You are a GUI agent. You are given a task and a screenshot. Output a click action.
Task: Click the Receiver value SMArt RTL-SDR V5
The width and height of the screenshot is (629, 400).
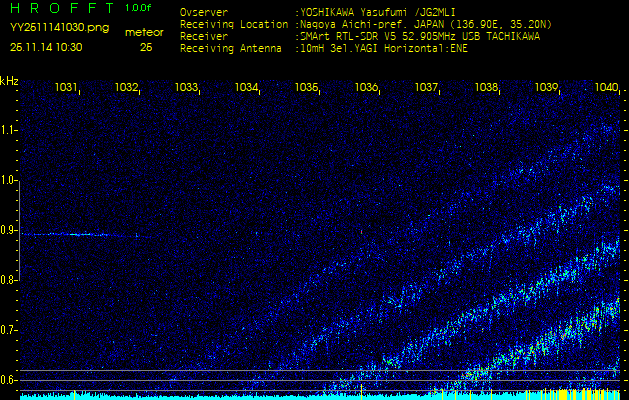349,37
